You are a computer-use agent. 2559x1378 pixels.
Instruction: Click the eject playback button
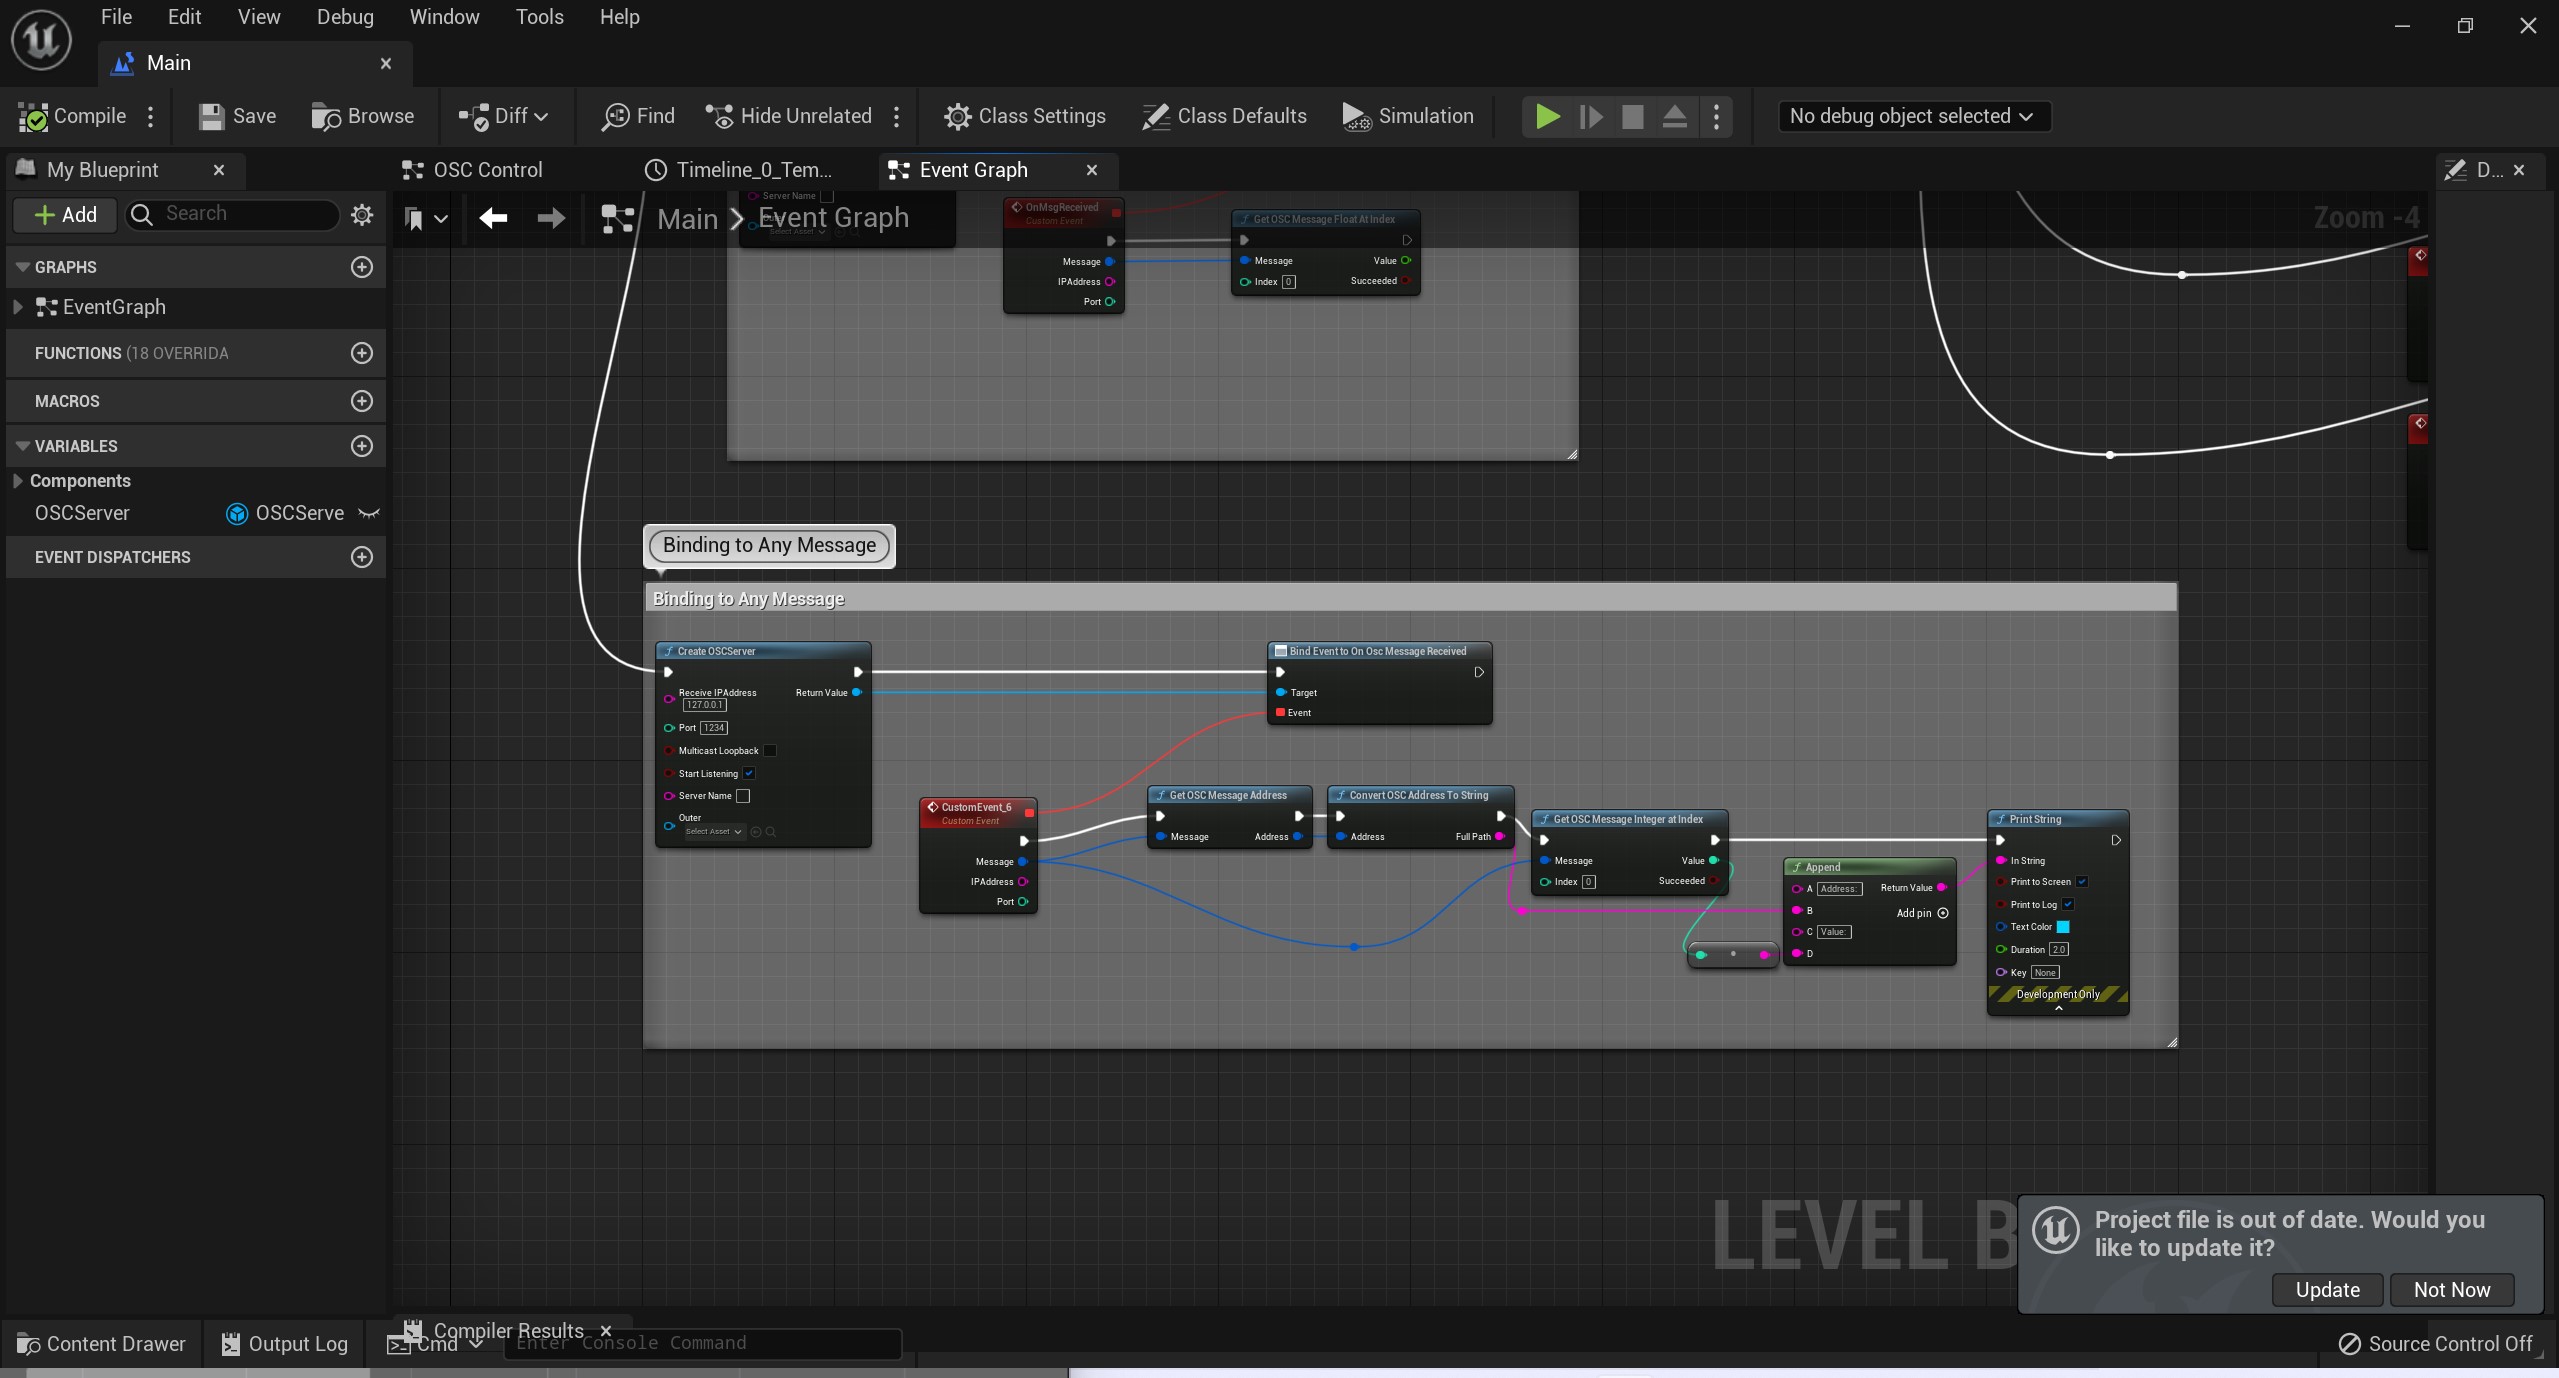pyautogui.click(x=1674, y=116)
